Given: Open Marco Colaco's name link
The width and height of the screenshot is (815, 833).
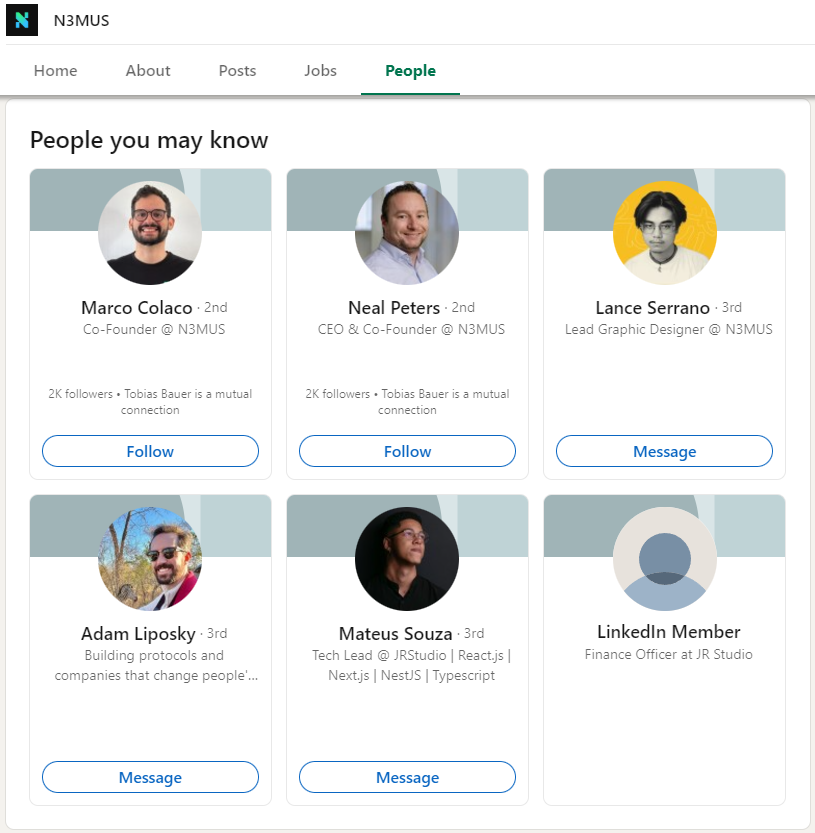Looking at the screenshot, I should point(136,308).
